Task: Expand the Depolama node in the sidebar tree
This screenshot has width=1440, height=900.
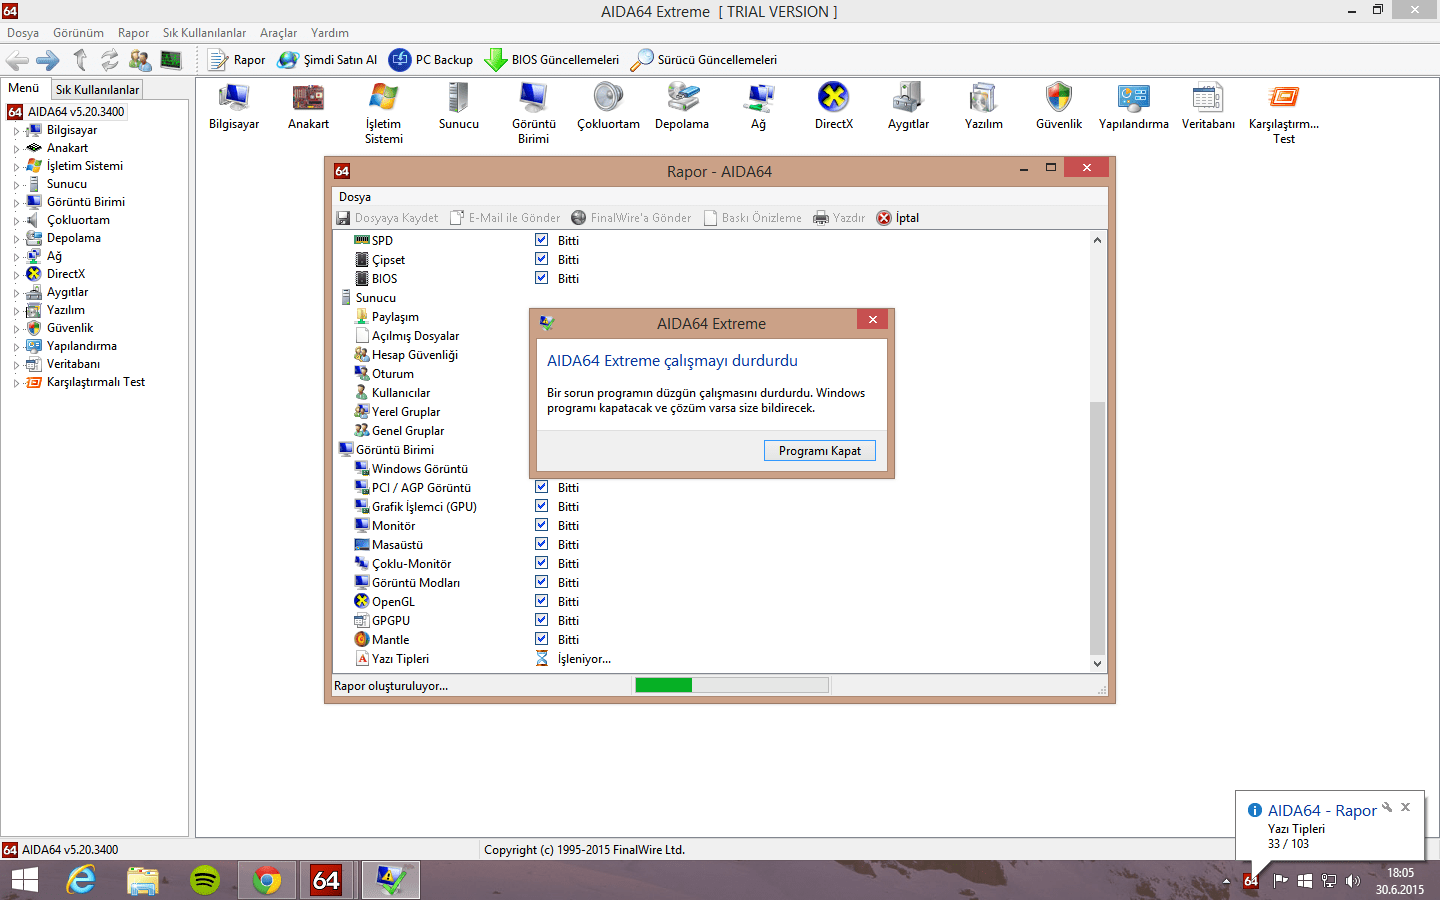Action: click(16, 238)
